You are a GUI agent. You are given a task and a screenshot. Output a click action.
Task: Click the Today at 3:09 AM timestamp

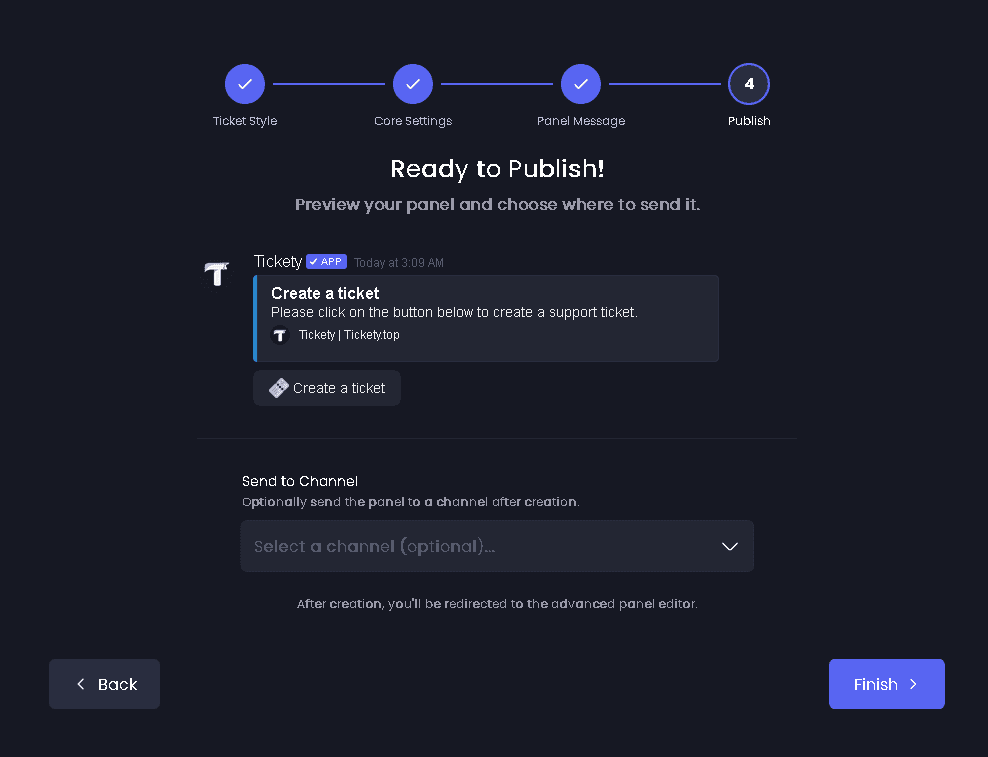[x=398, y=262]
